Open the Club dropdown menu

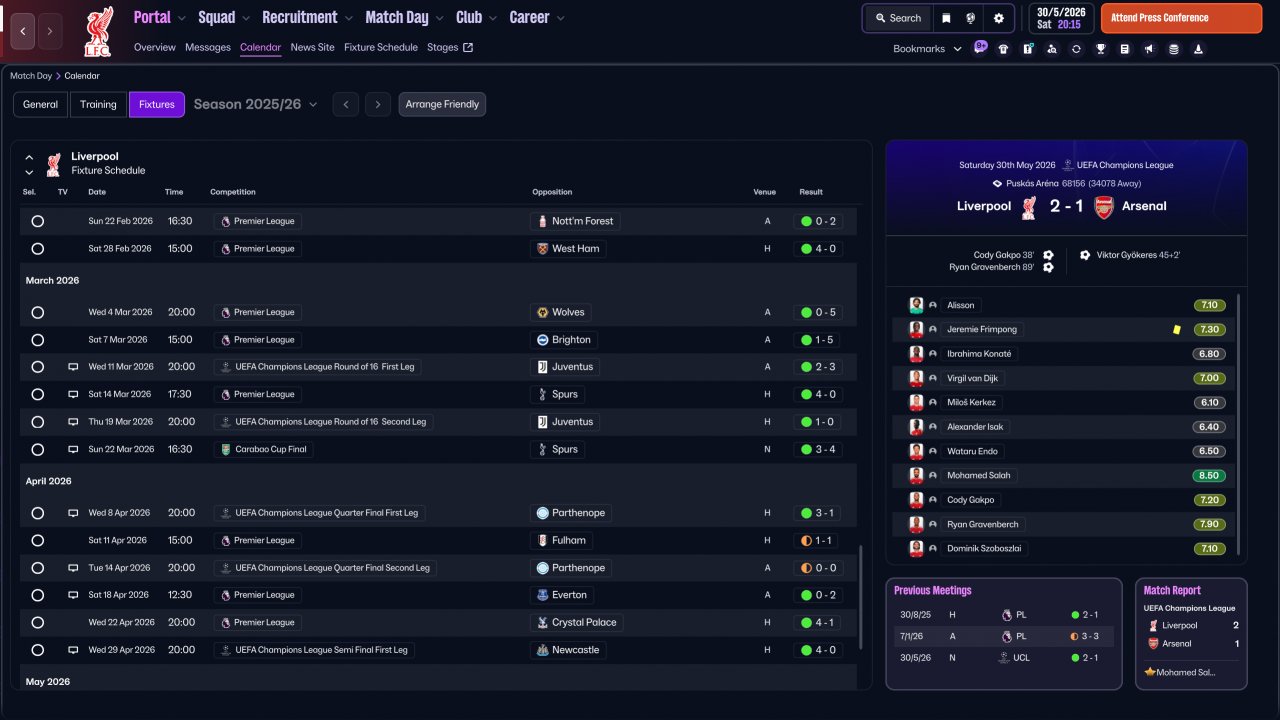coord(476,17)
